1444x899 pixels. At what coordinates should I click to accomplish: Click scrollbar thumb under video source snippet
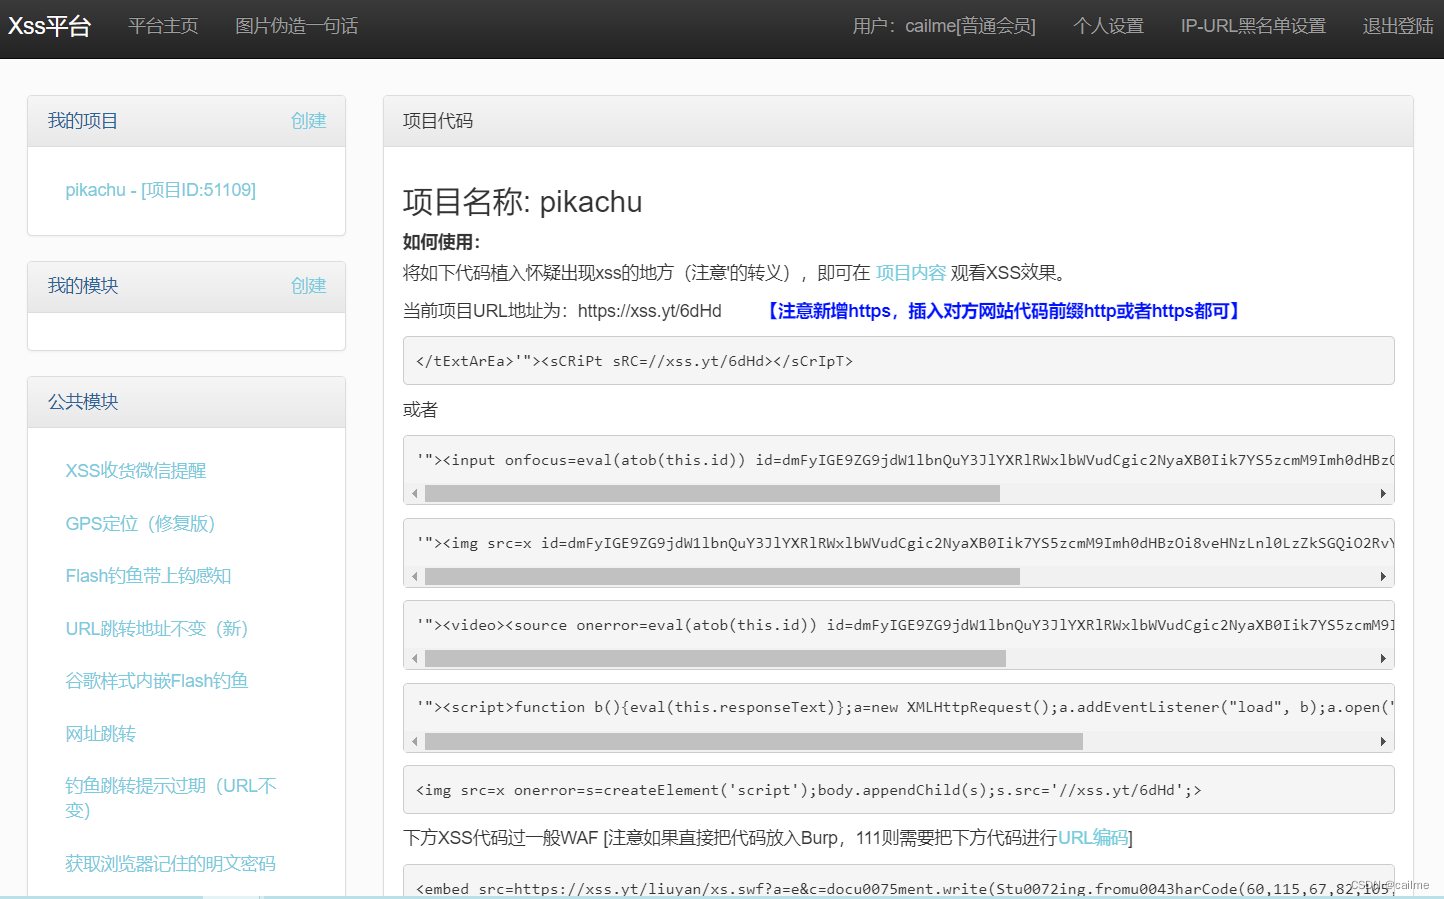[715, 659]
